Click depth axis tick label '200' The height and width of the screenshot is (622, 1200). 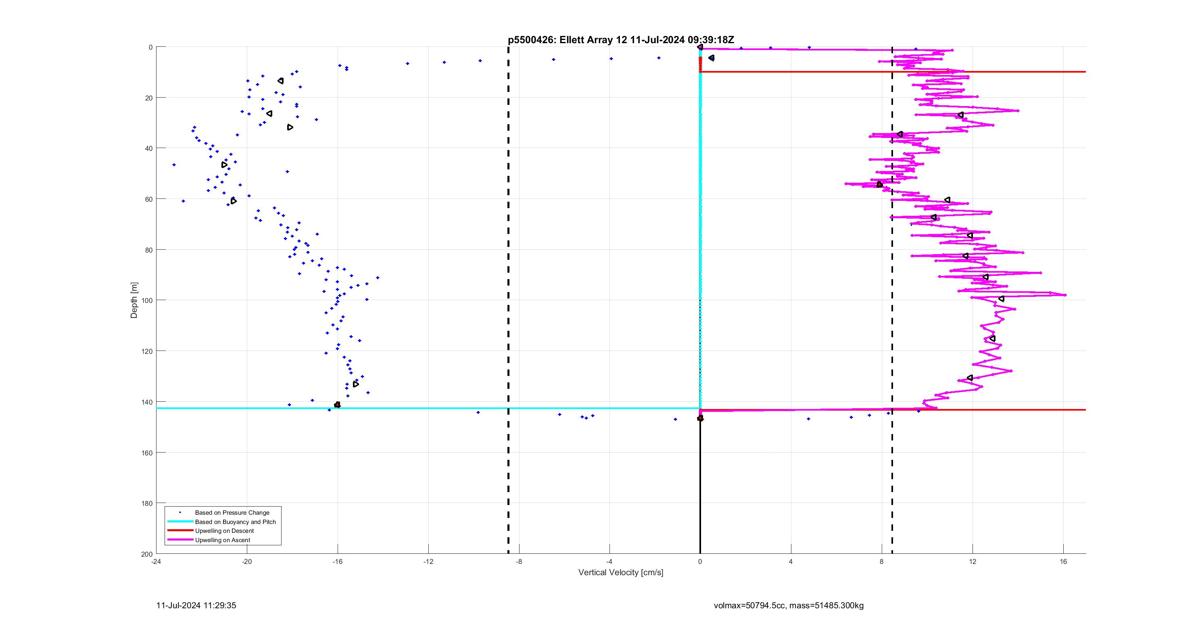(x=146, y=554)
